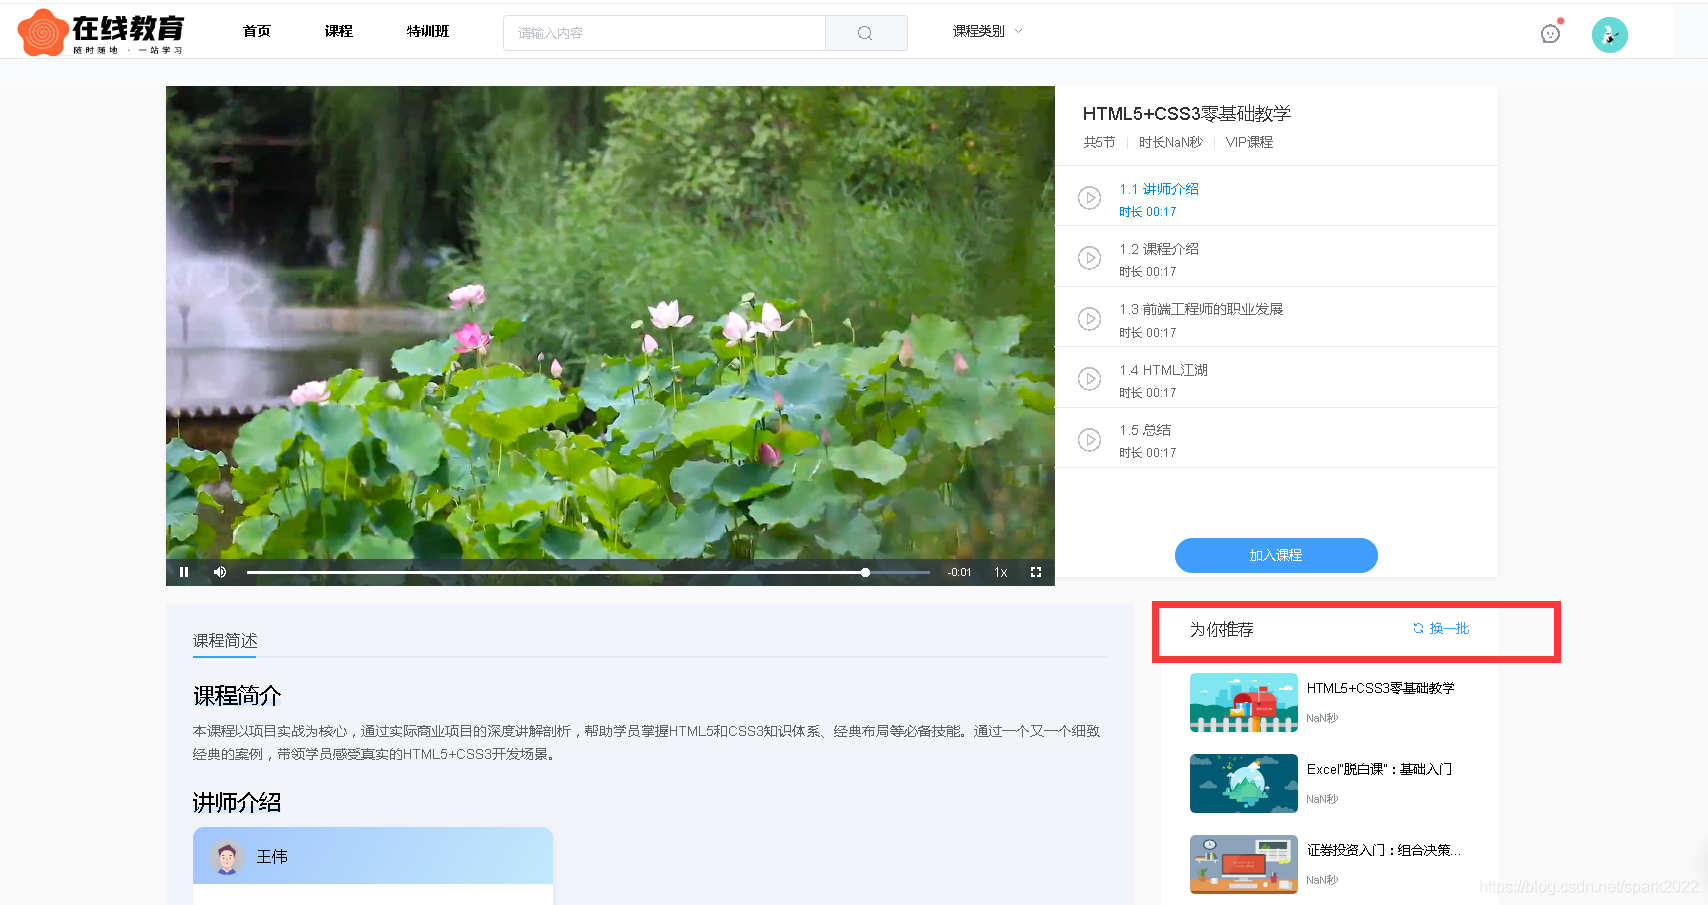Play lesson 1.4 HTML江湖 icon
1708x905 pixels.
click(1089, 379)
